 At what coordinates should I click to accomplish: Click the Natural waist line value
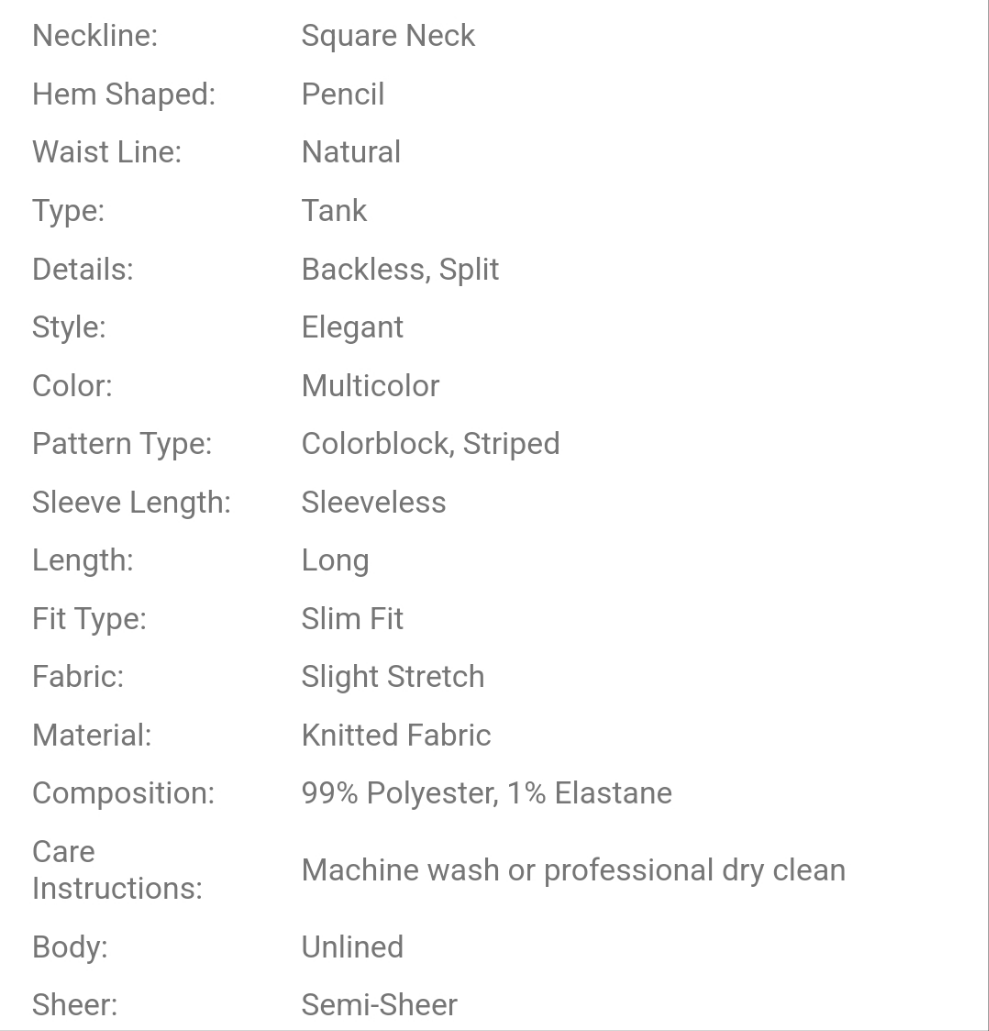click(x=351, y=152)
